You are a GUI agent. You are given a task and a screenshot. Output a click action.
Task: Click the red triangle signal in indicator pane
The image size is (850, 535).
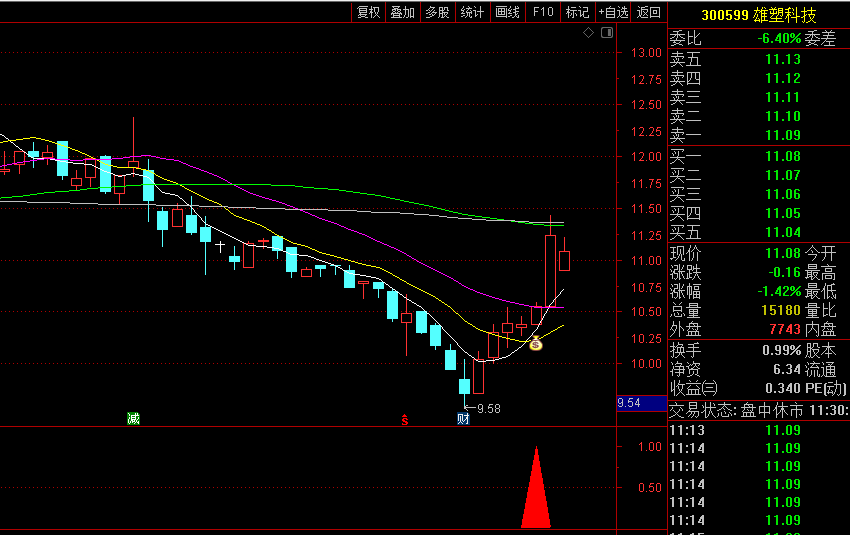pyautogui.click(x=536, y=488)
